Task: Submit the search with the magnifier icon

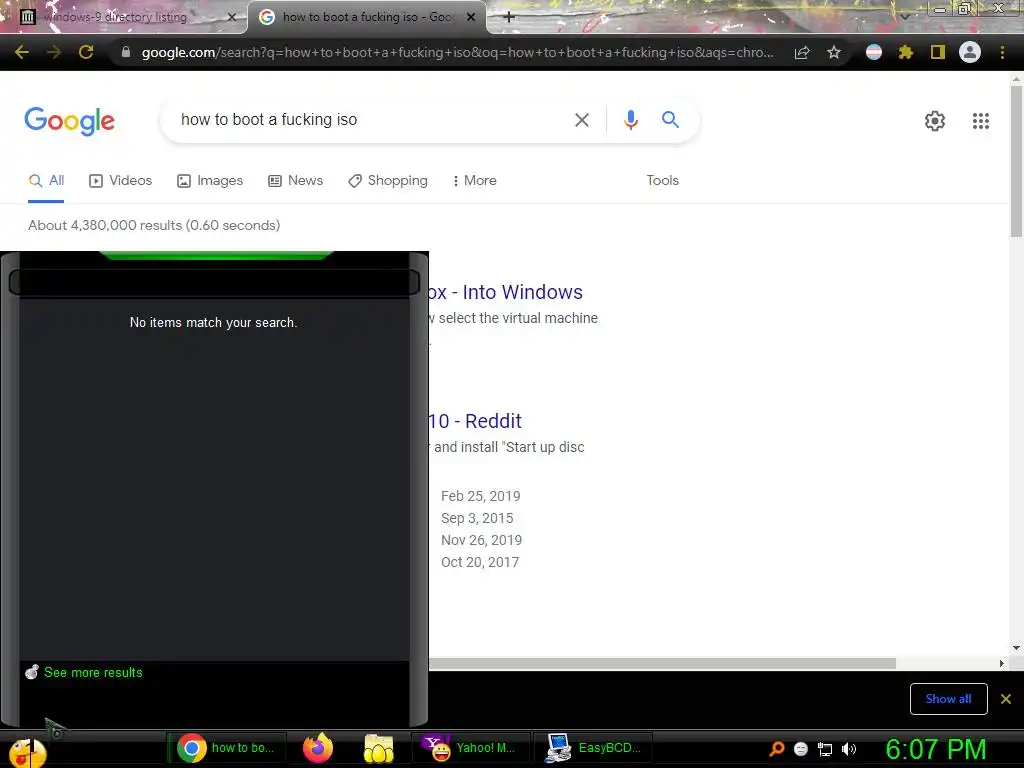Action: click(x=670, y=120)
